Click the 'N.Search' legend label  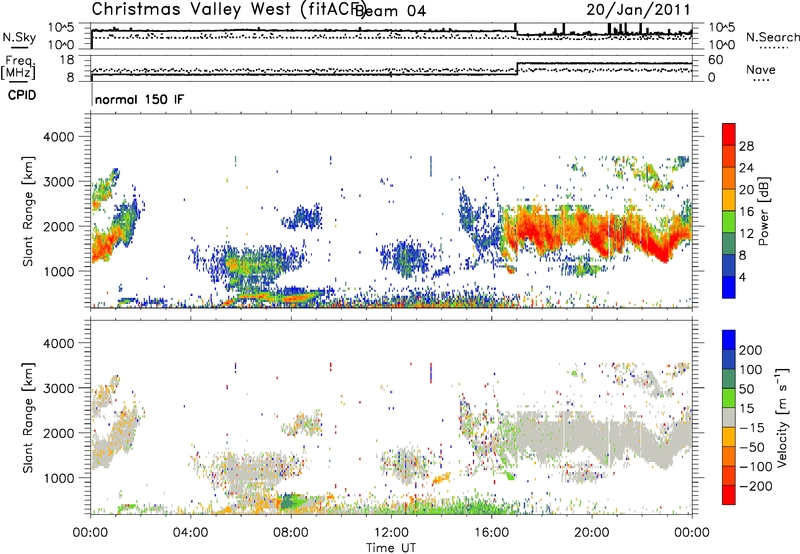[772, 37]
